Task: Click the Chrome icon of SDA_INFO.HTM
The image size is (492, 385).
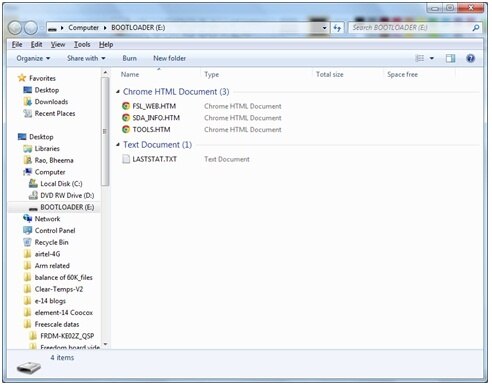Action: point(126,118)
